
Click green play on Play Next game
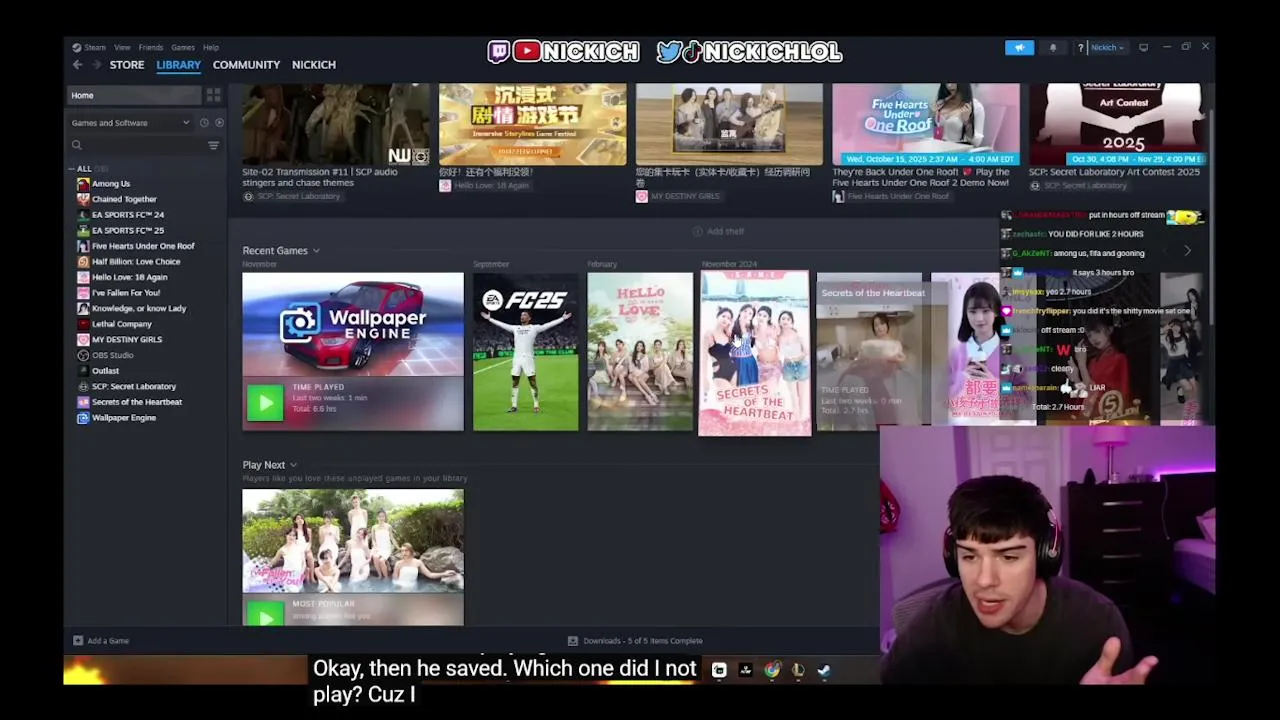265,613
